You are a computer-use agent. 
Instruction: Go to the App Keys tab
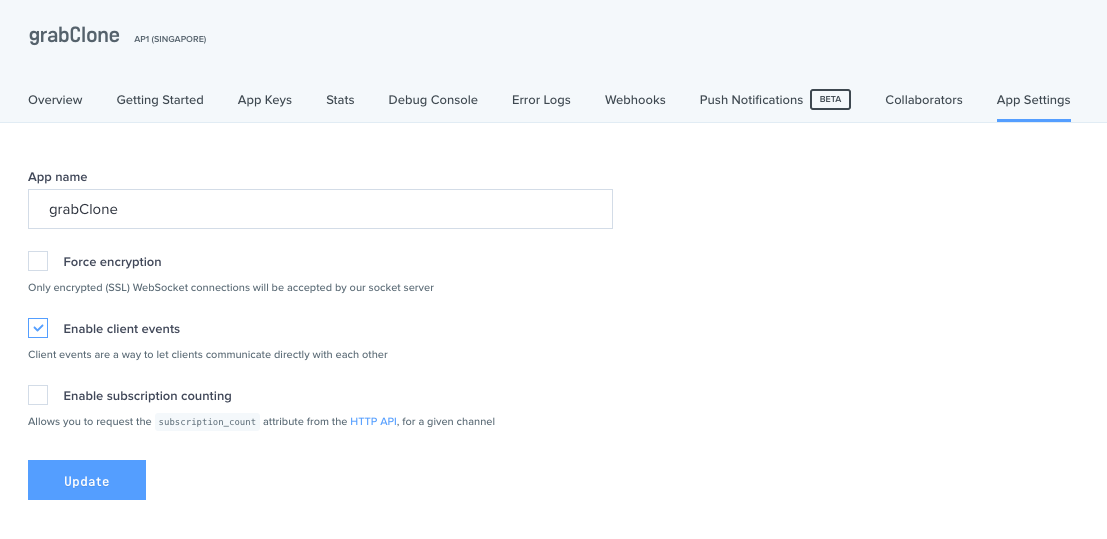click(265, 100)
